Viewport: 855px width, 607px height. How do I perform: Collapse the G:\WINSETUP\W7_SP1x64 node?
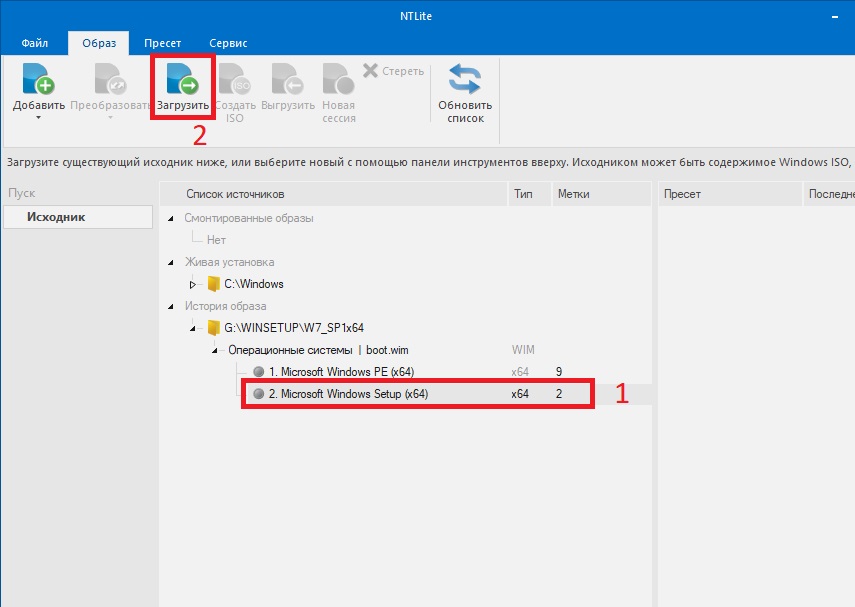tap(192, 328)
